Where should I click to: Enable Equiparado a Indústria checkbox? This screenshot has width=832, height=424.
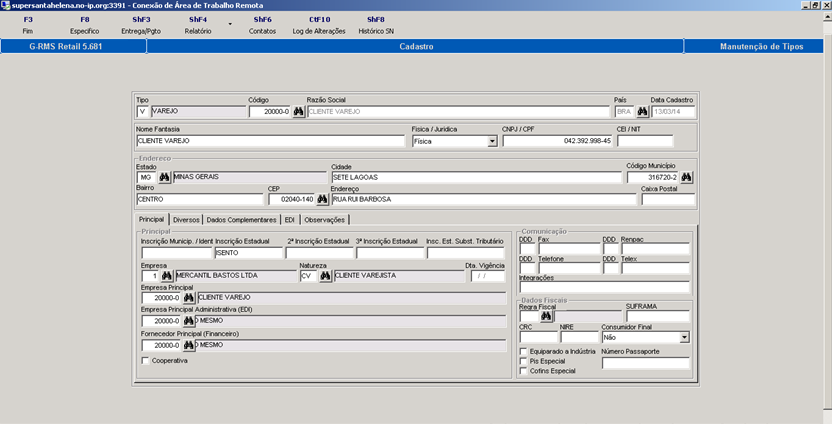[x=523, y=351]
